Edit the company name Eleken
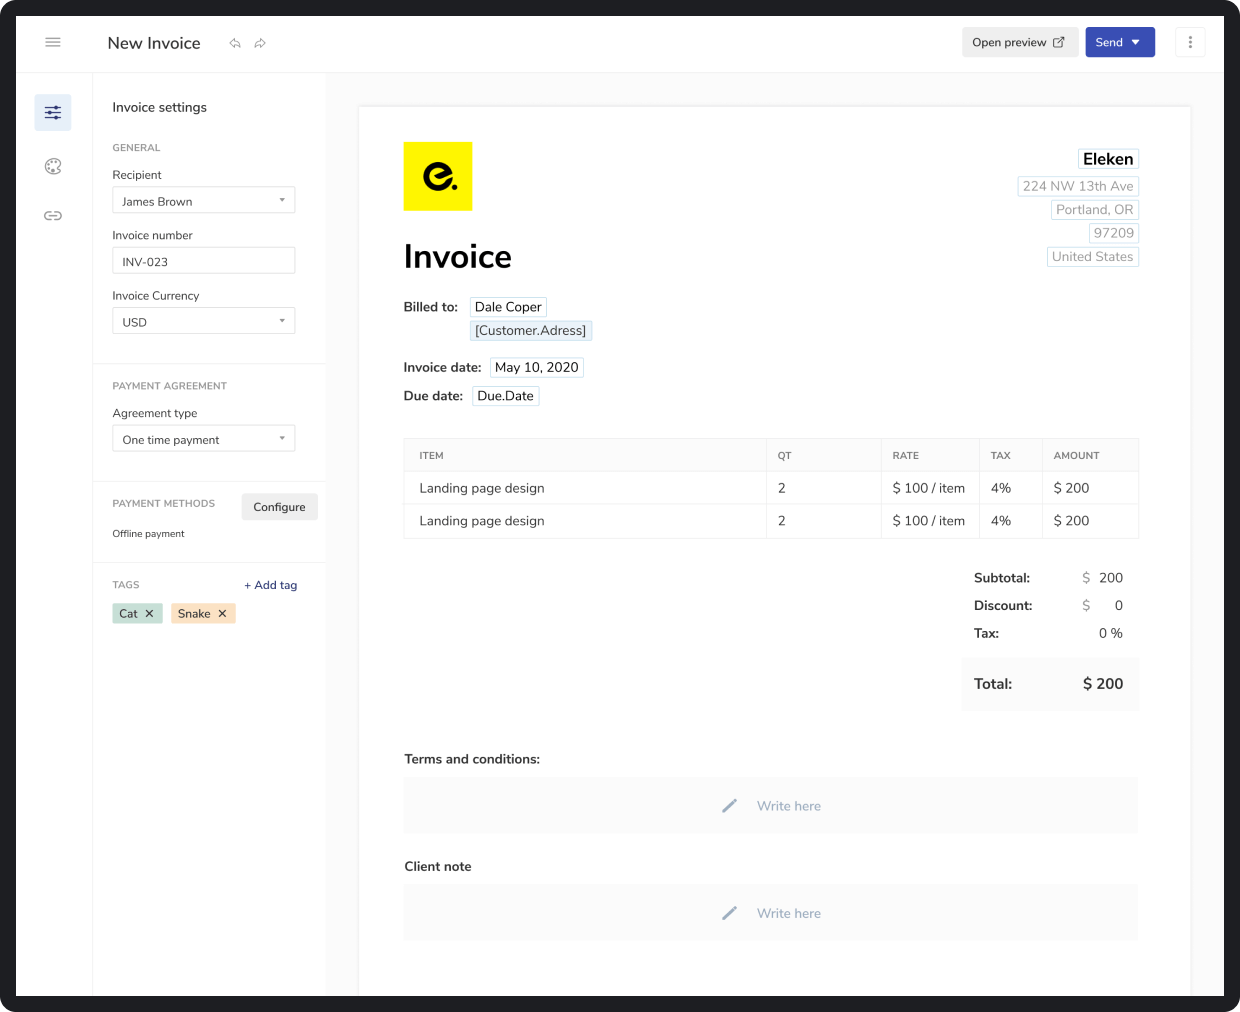Image resolution: width=1240 pixels, height=1012 pixels. (1108, 159)
